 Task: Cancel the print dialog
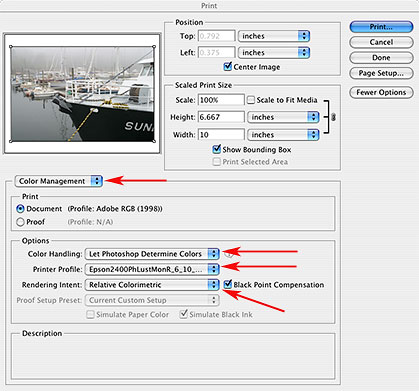click(381, 42)
